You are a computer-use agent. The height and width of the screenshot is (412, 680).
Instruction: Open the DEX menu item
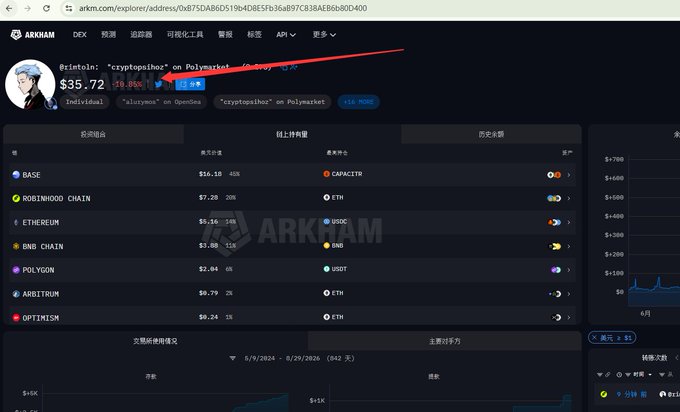coord(80,35)
